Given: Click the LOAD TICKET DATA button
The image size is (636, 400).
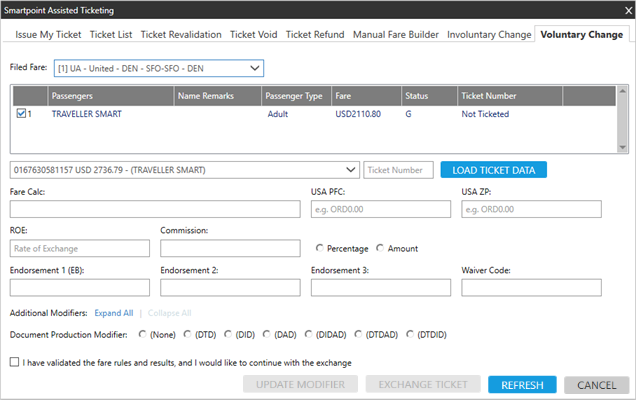Looking at the screenshot, I should [x=493, y=170].
